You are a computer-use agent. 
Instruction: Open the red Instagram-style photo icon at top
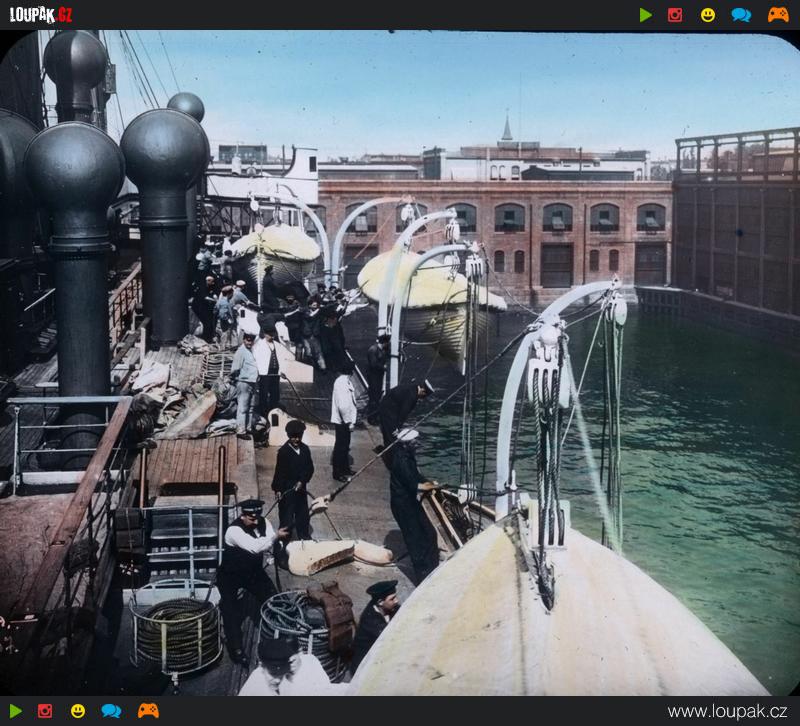point(675,15)
